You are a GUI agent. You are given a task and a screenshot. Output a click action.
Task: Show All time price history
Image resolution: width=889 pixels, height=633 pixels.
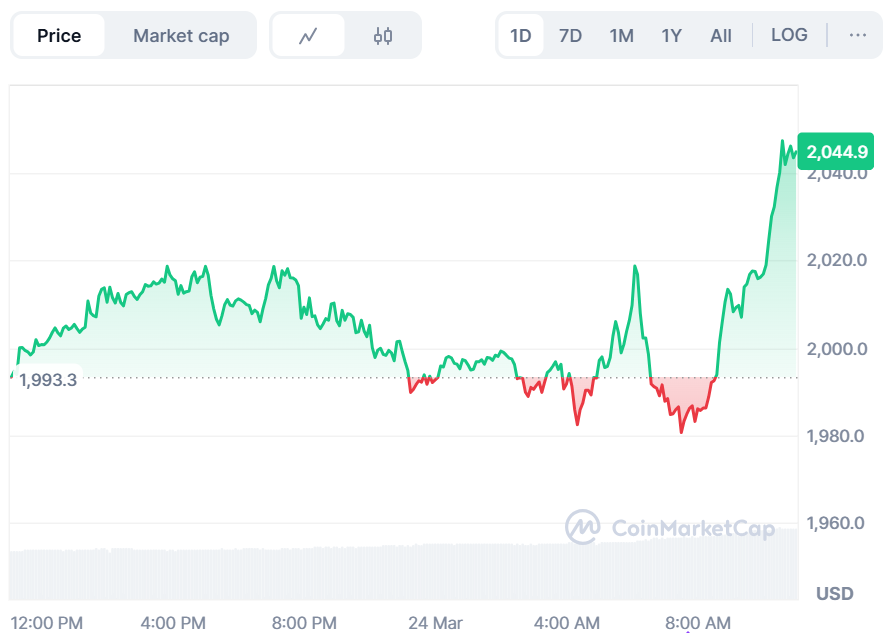[721, 36]
